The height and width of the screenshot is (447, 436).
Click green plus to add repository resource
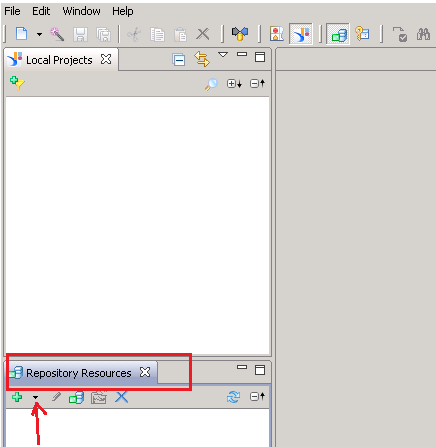coord(17,397)
